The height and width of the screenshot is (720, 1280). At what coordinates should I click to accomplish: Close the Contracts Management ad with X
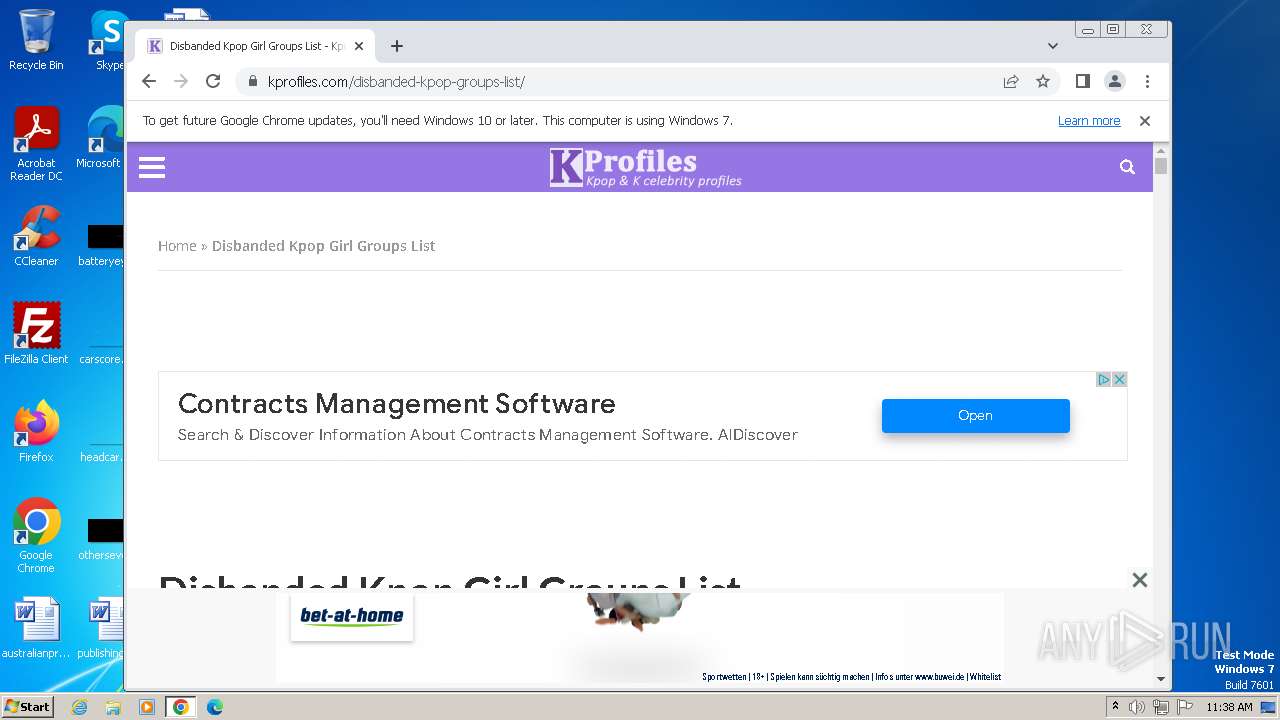[1120, 379]
